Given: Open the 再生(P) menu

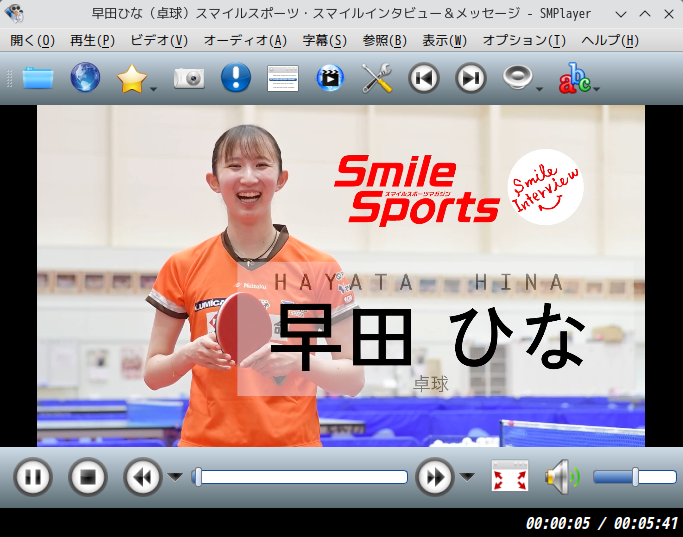Looking at the screenshot, I should pyautogui.click(x=92, y=41).
